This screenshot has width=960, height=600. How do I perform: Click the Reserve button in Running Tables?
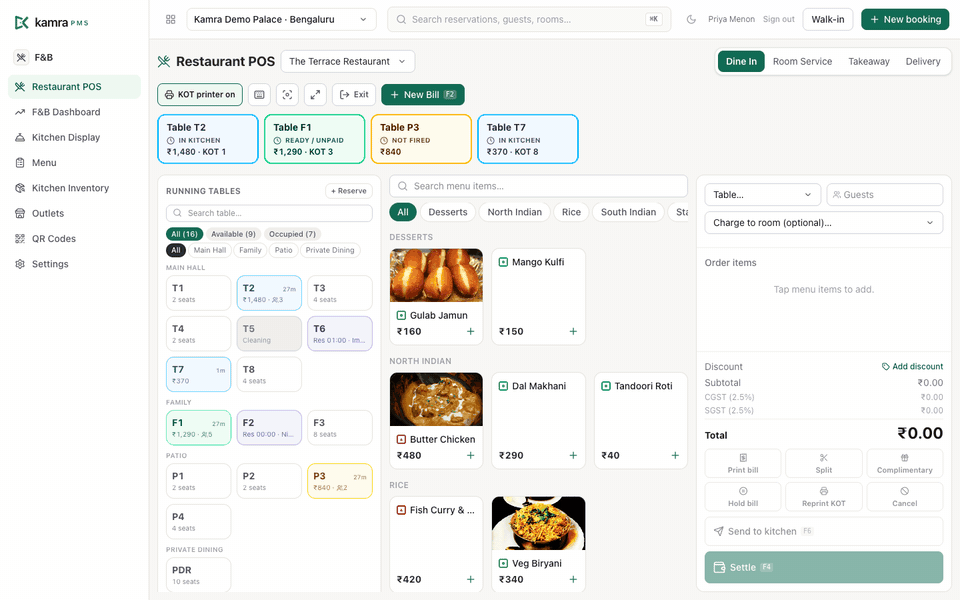(349, 191)
